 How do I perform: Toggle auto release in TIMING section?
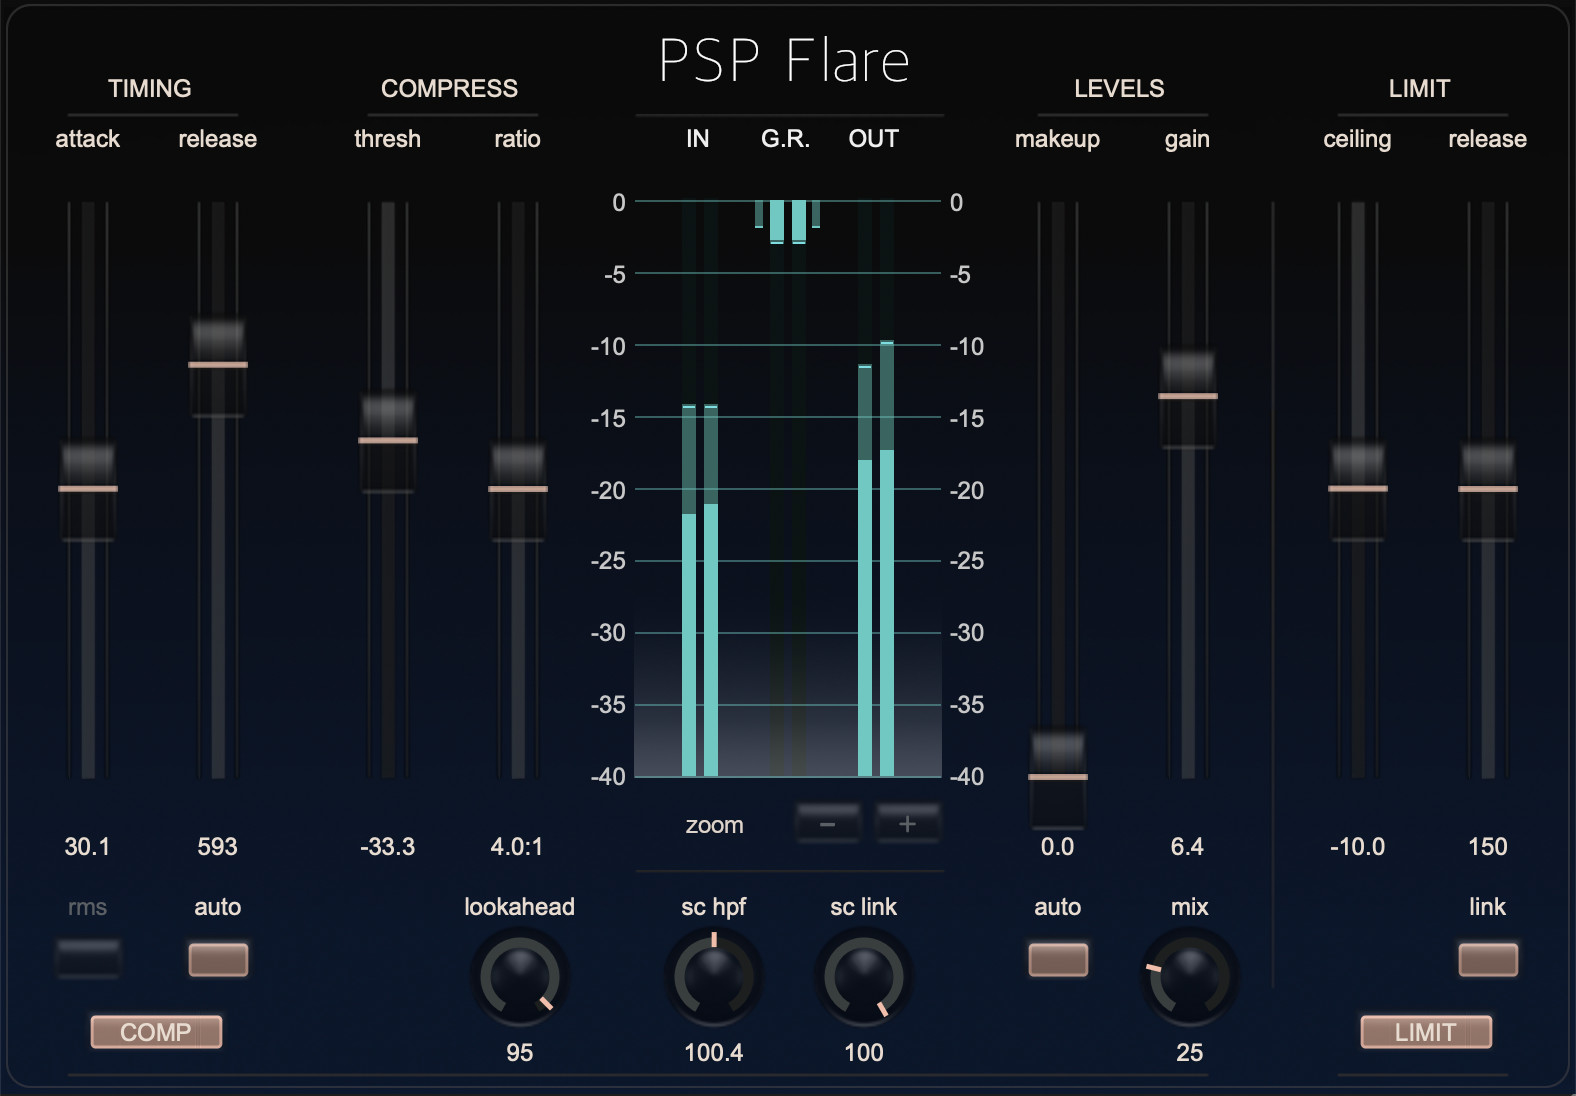pos(218,959)
